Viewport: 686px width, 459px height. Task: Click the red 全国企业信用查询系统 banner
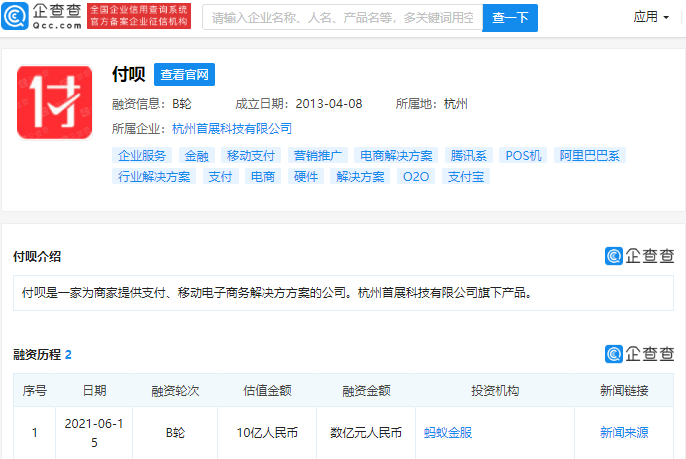click(x=139, y=16)
